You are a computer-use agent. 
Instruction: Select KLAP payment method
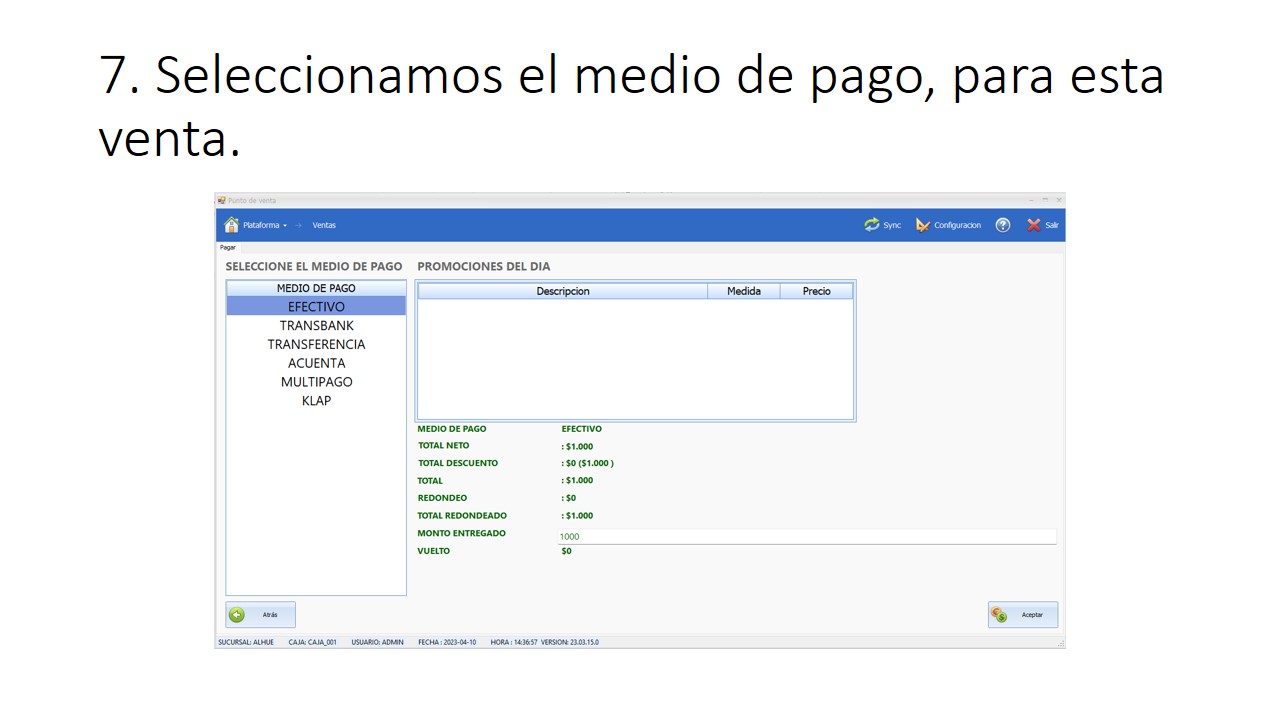point(316,400)
